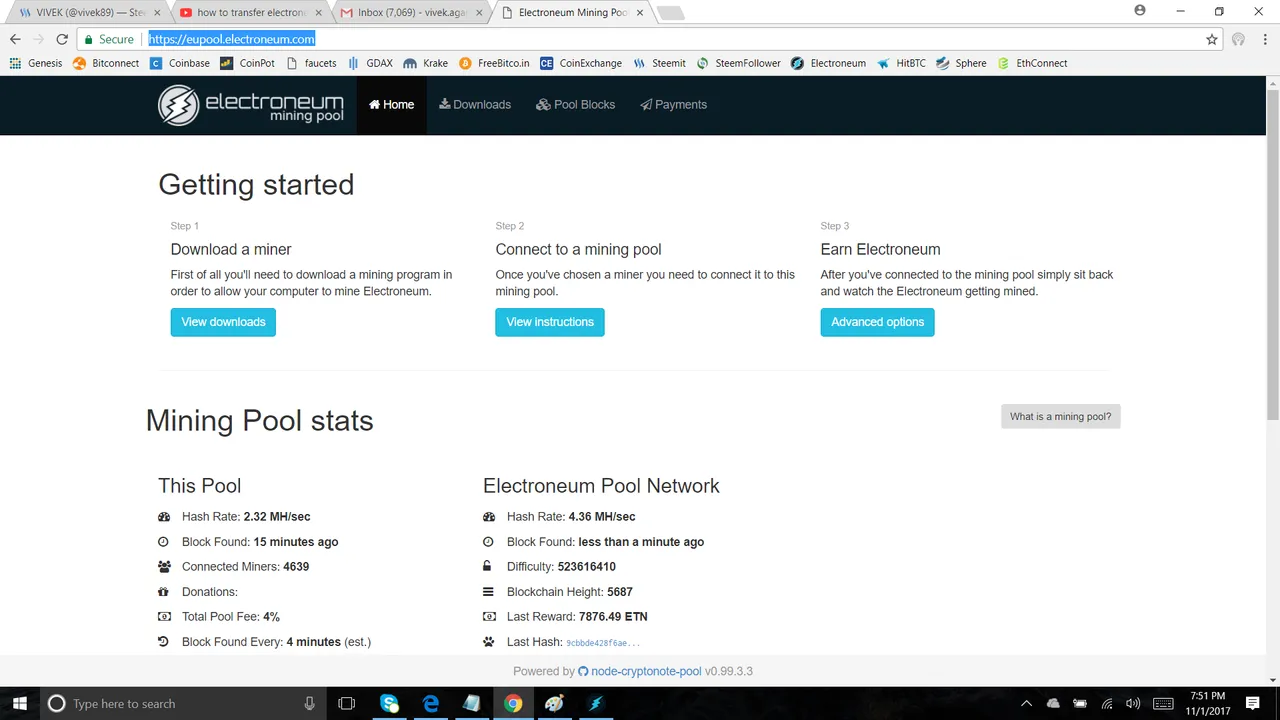Switch to the VIVEK (@vivek89) Steemit tab
This screenshot has width=1280, height=720.
[88, 13]
